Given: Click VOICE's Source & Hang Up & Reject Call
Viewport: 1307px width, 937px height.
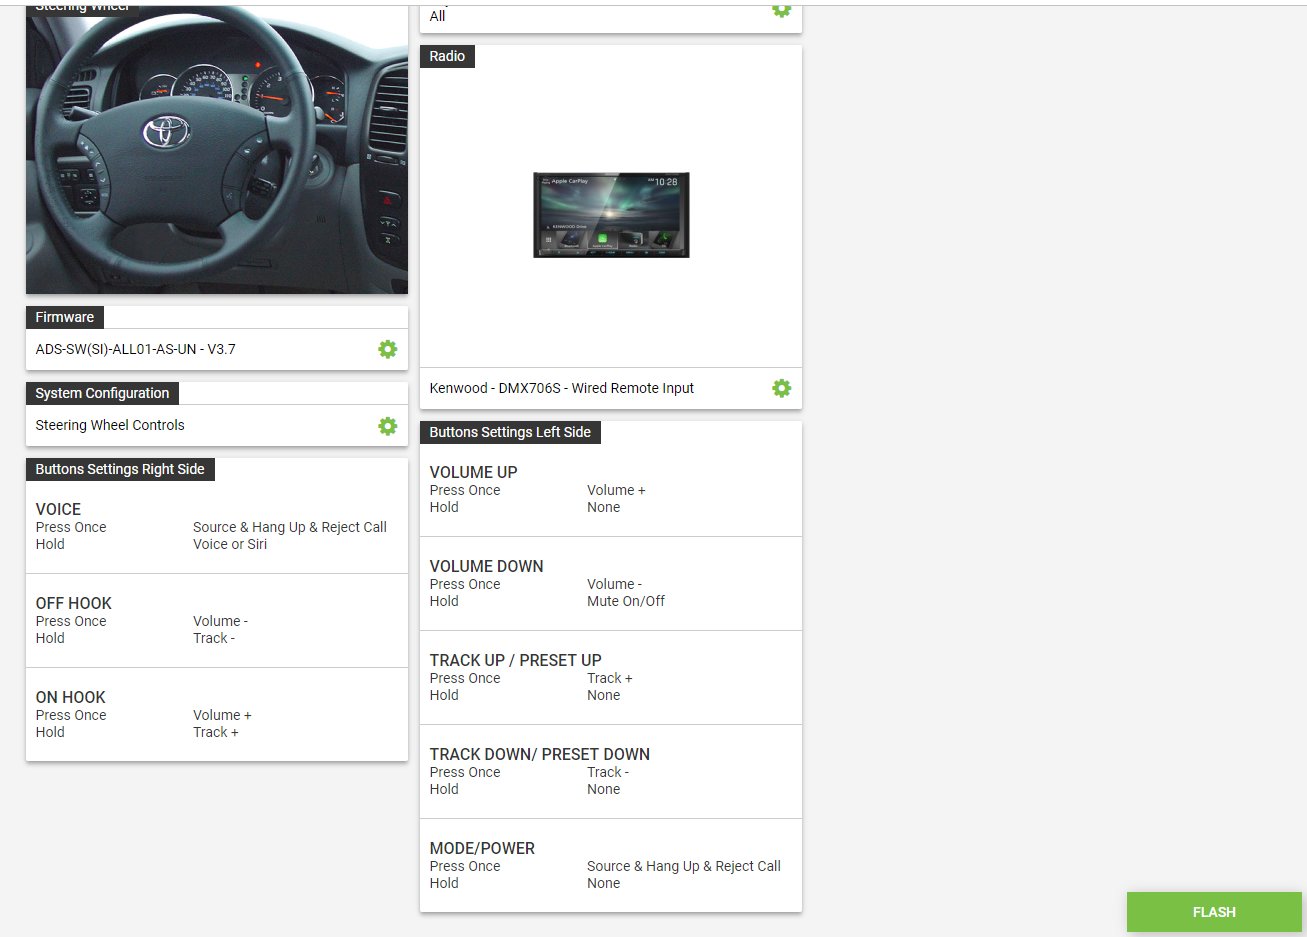Looking at the screenshot, I should (290, 527).
